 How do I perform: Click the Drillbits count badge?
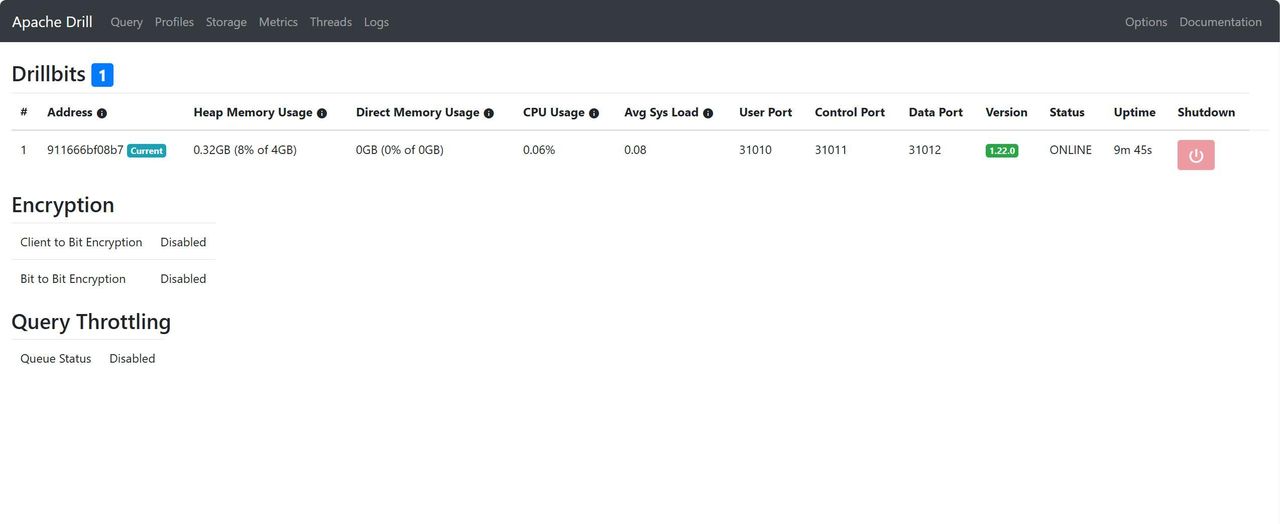pyautogui.click(x=102, y=74)
